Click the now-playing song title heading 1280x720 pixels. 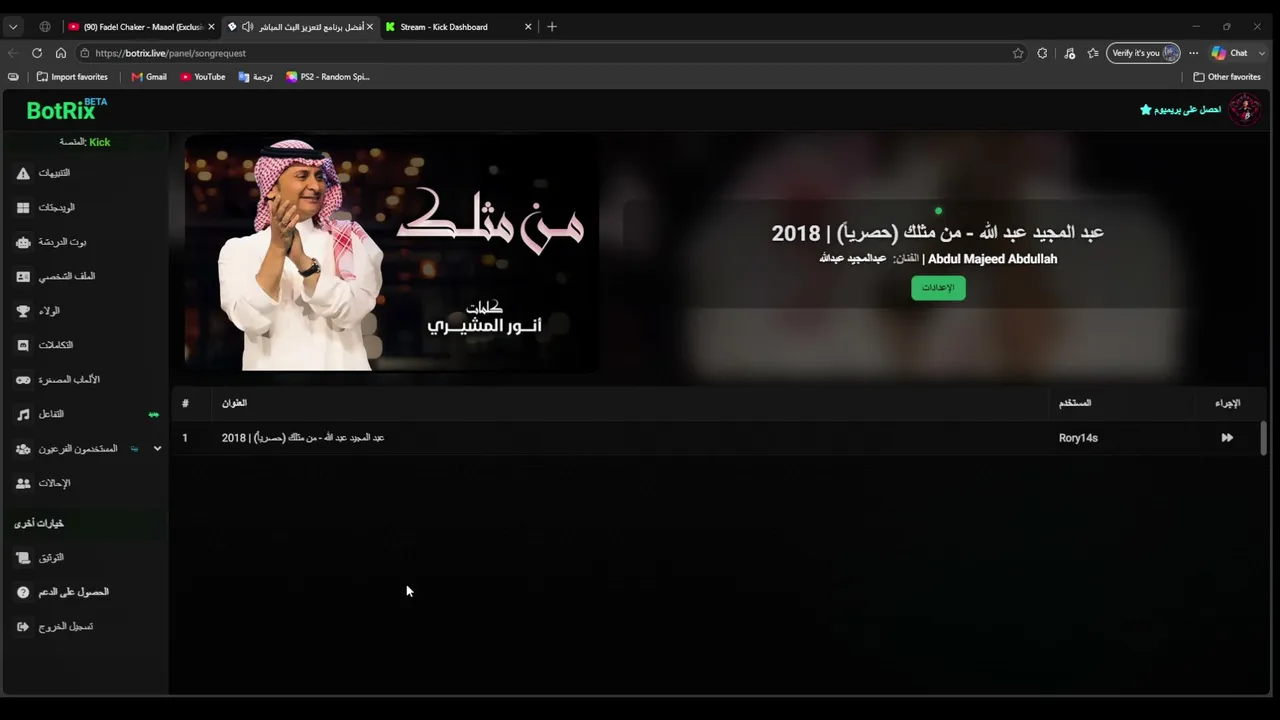tap(937, 233)
